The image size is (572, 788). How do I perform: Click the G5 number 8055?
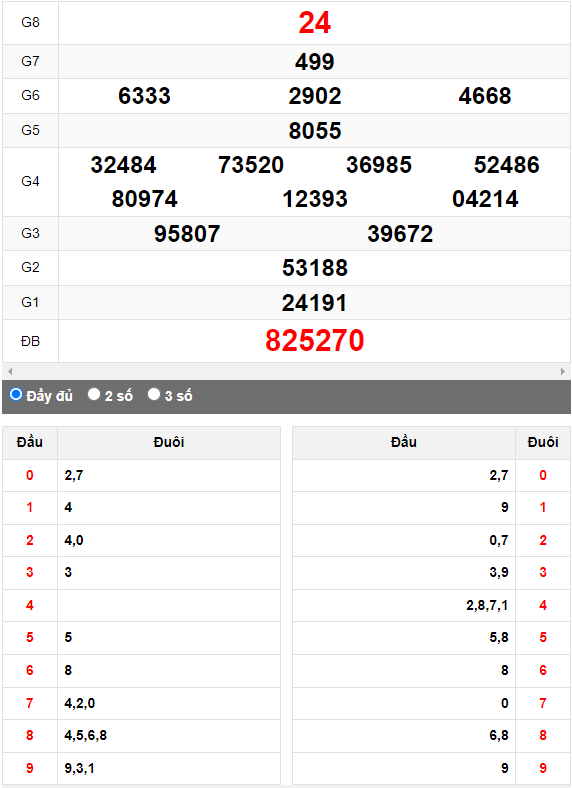click(315, 131)
